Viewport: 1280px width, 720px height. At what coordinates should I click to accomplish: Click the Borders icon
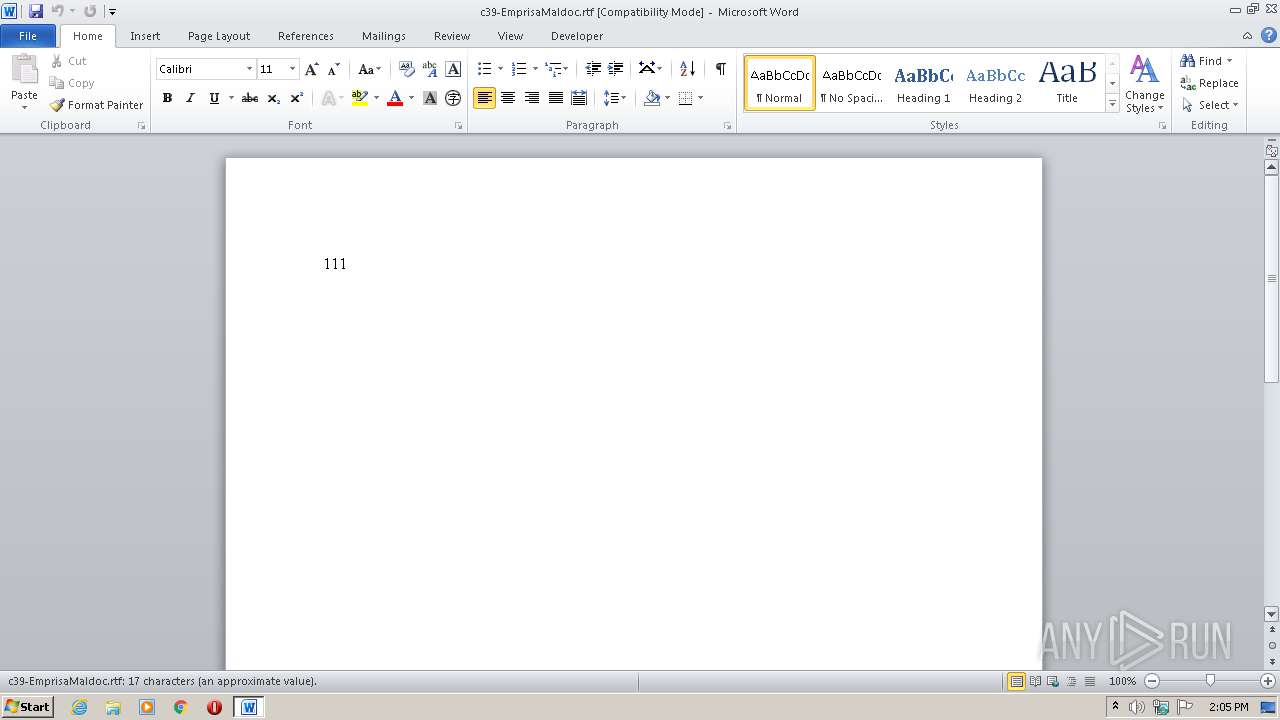pos(685,98)
